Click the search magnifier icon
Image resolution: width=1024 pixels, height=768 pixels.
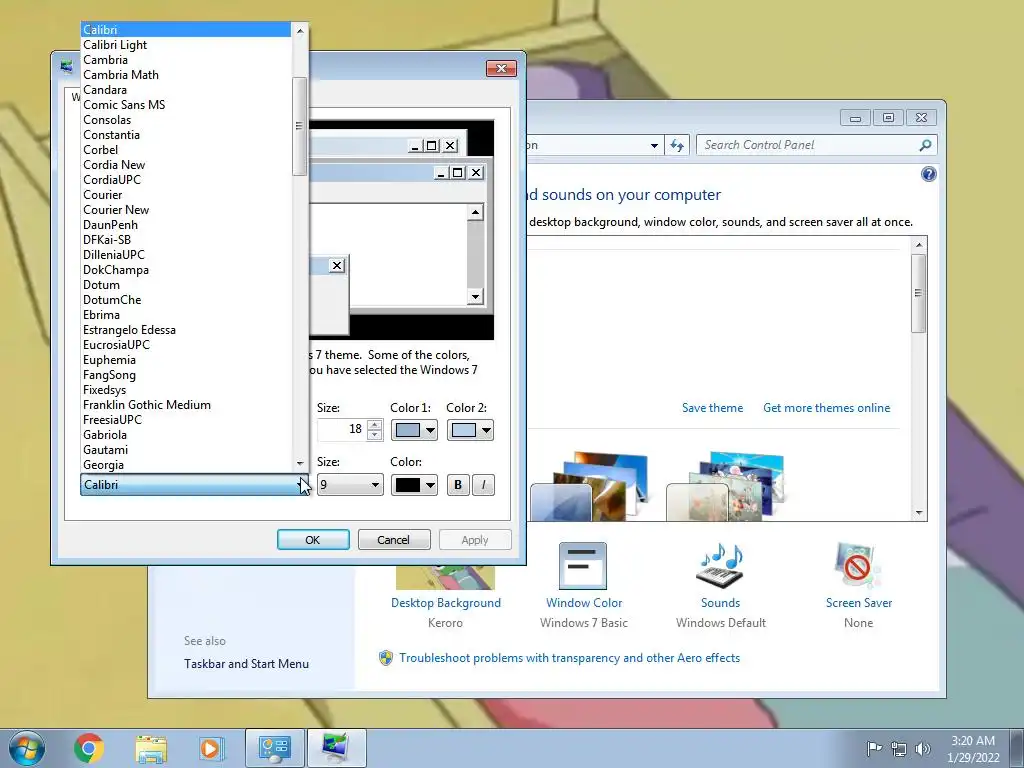tap(925, 145)
